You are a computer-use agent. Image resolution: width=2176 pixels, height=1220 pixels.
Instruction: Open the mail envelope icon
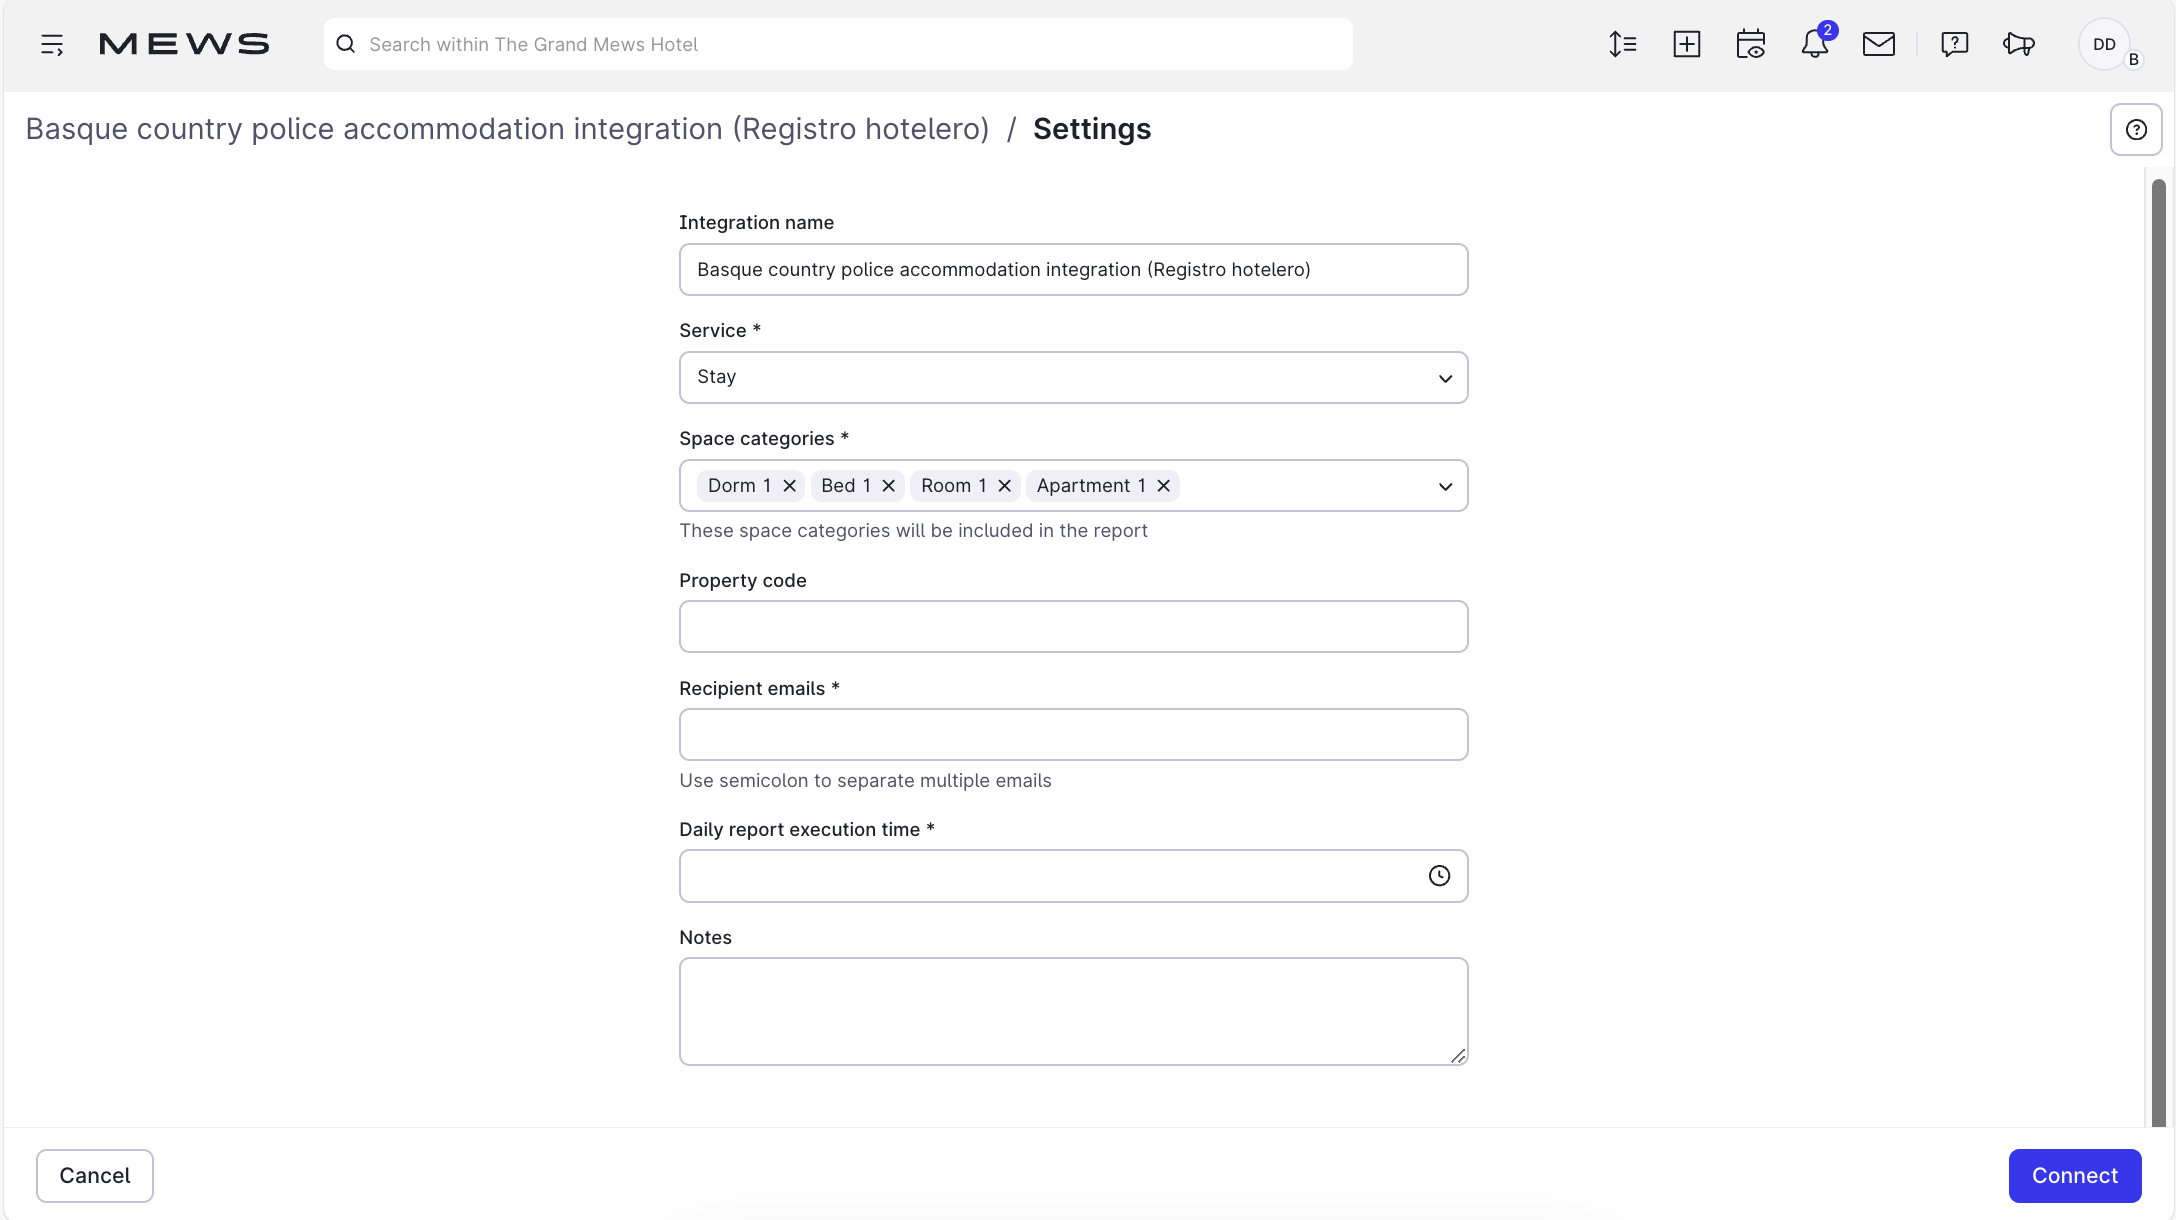coord(1879,44)
